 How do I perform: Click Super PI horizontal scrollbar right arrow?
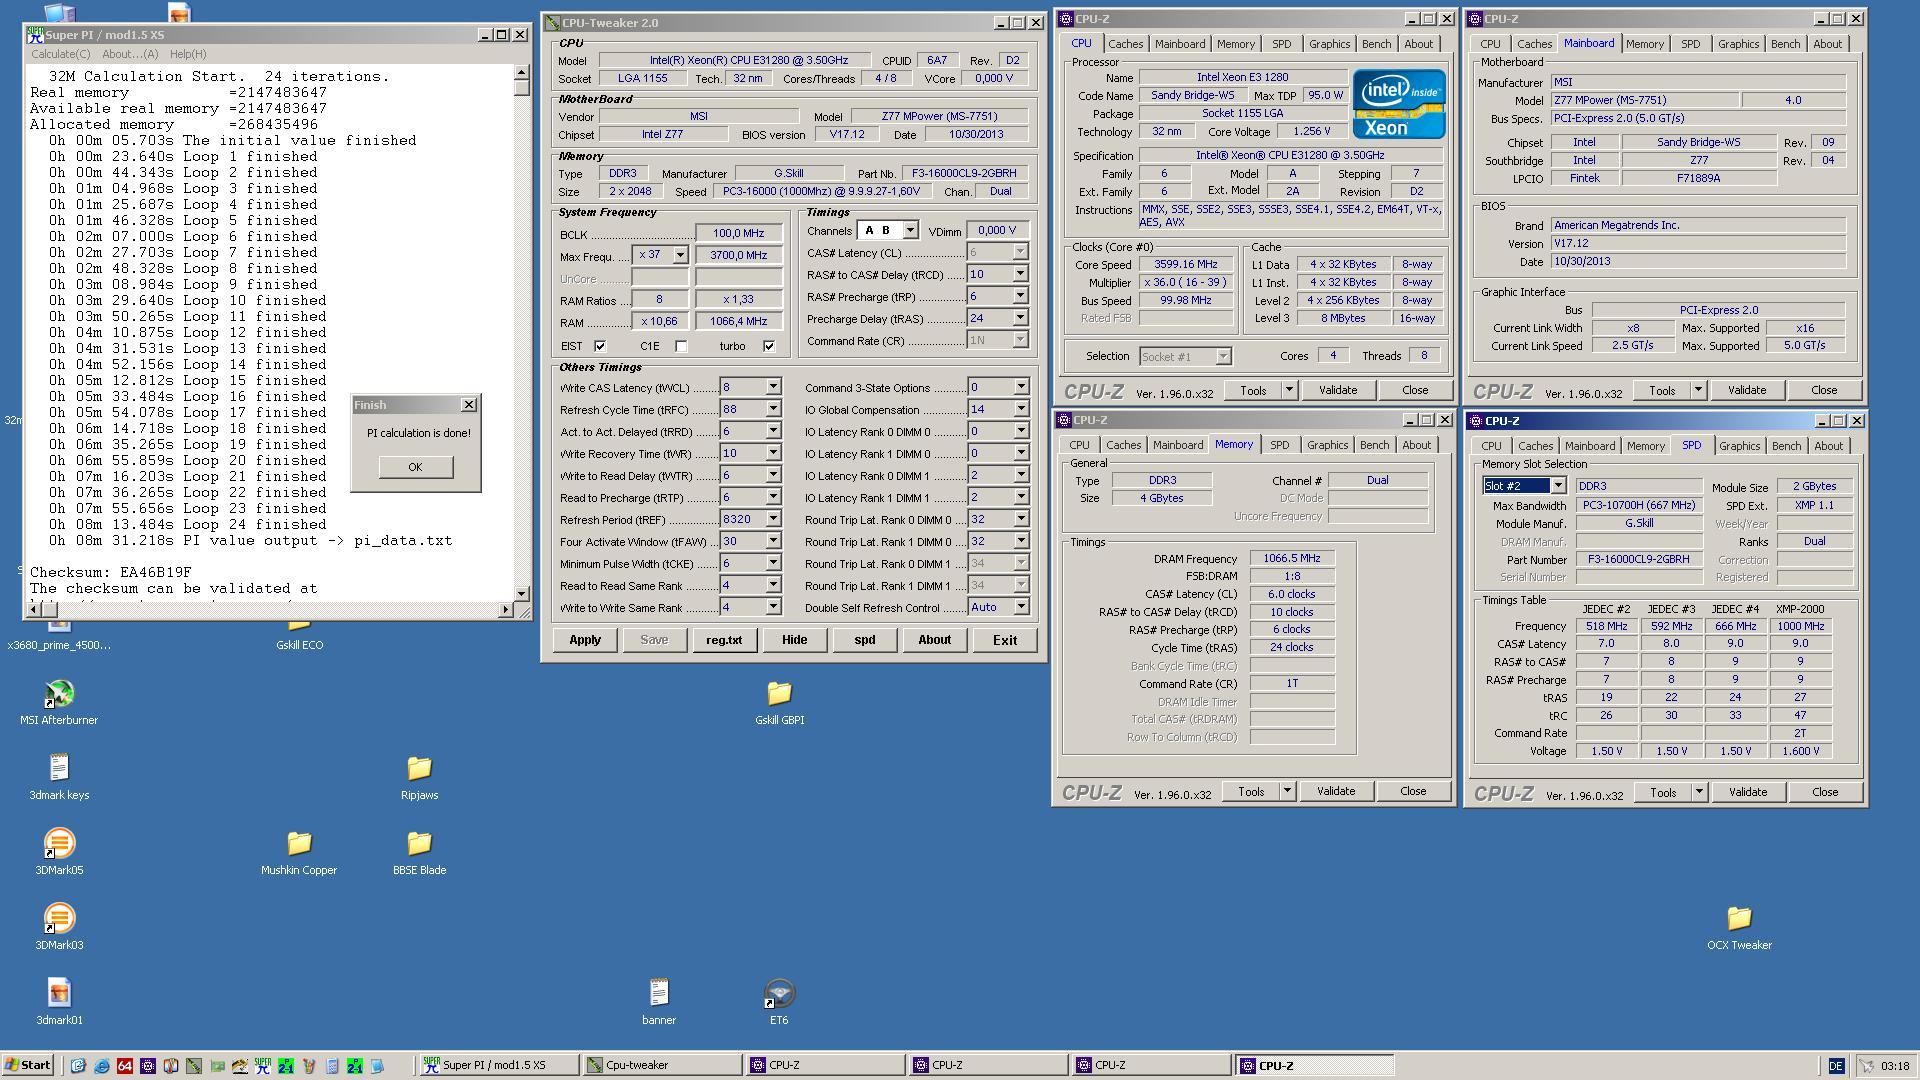click(505, 609)
